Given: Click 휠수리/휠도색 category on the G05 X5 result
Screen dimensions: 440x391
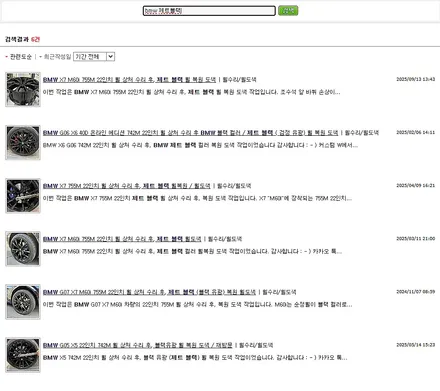Looking at the screenshot, I should 256,345.
